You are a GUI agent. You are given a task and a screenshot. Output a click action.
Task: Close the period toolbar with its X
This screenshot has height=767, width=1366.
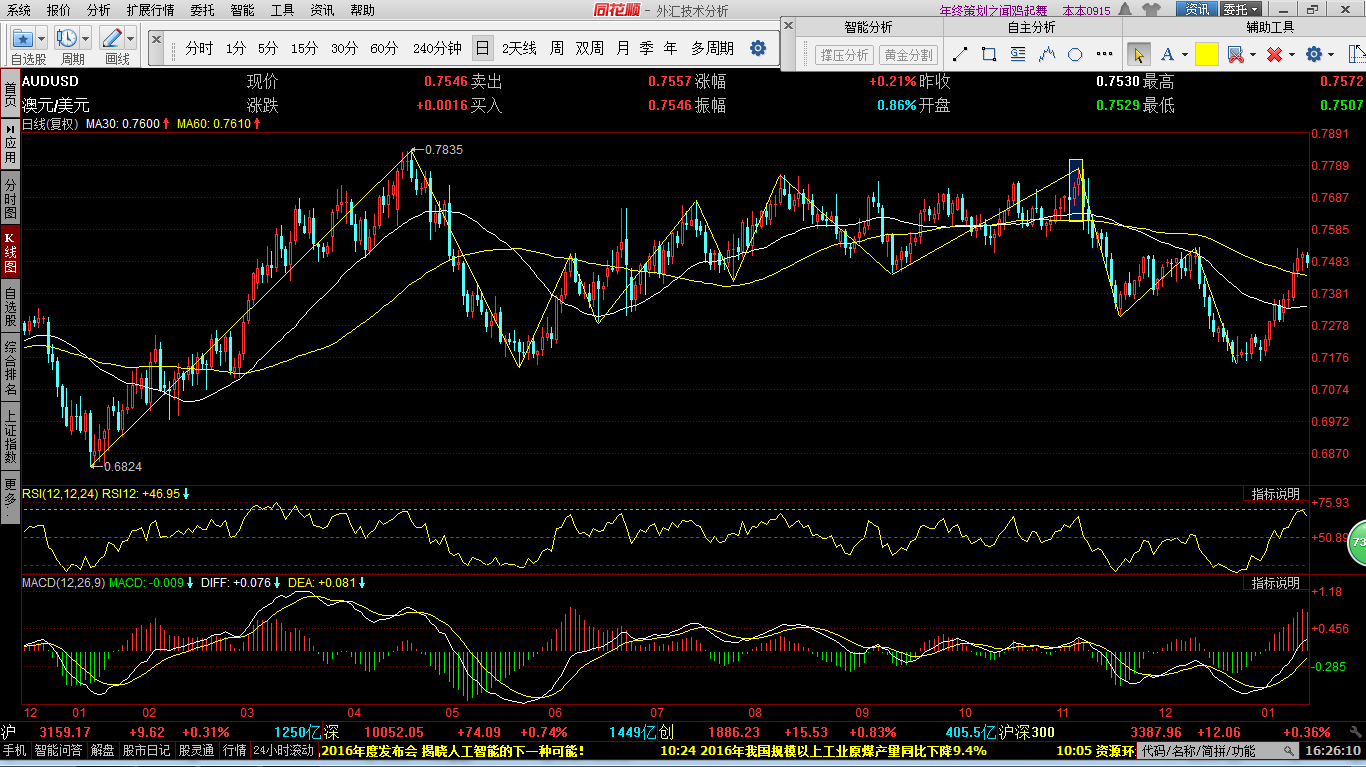click(x=155, y=37)
